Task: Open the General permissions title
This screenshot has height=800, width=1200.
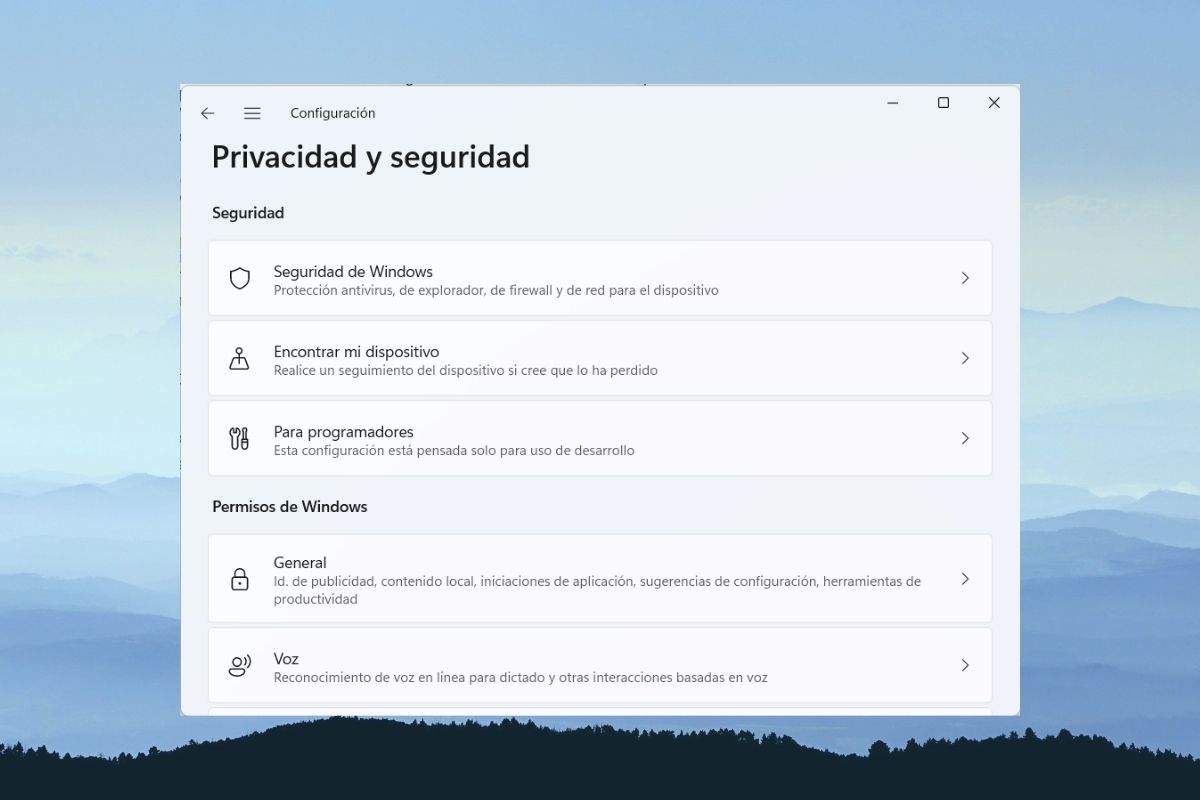Action: tap(300, 562)
